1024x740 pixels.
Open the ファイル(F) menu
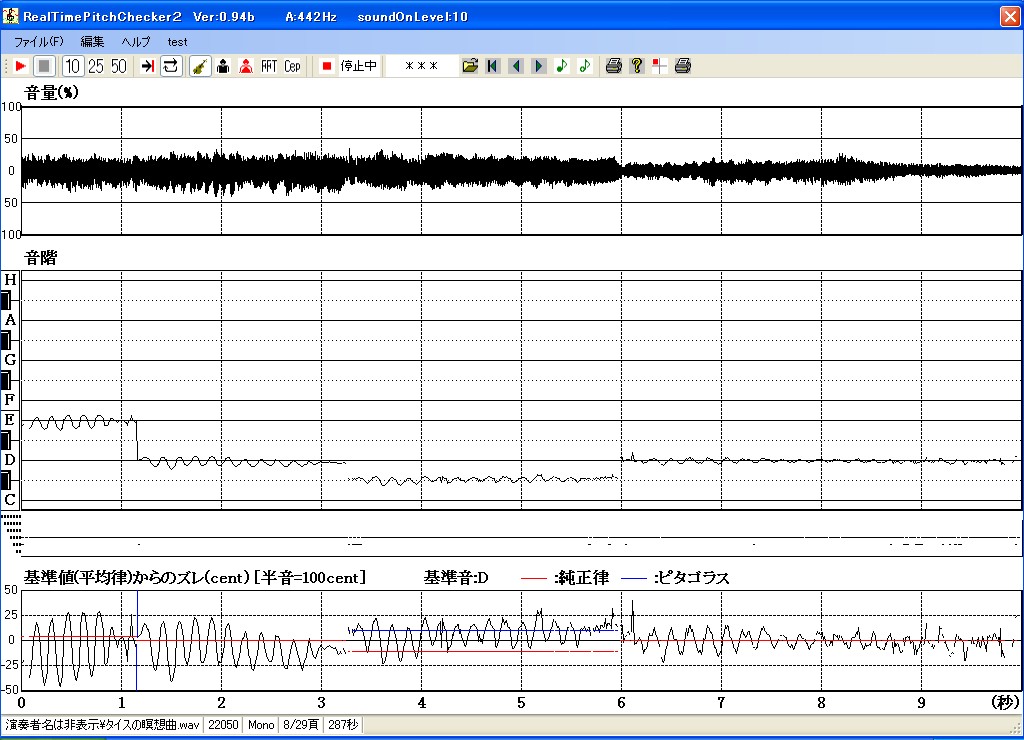39,42
